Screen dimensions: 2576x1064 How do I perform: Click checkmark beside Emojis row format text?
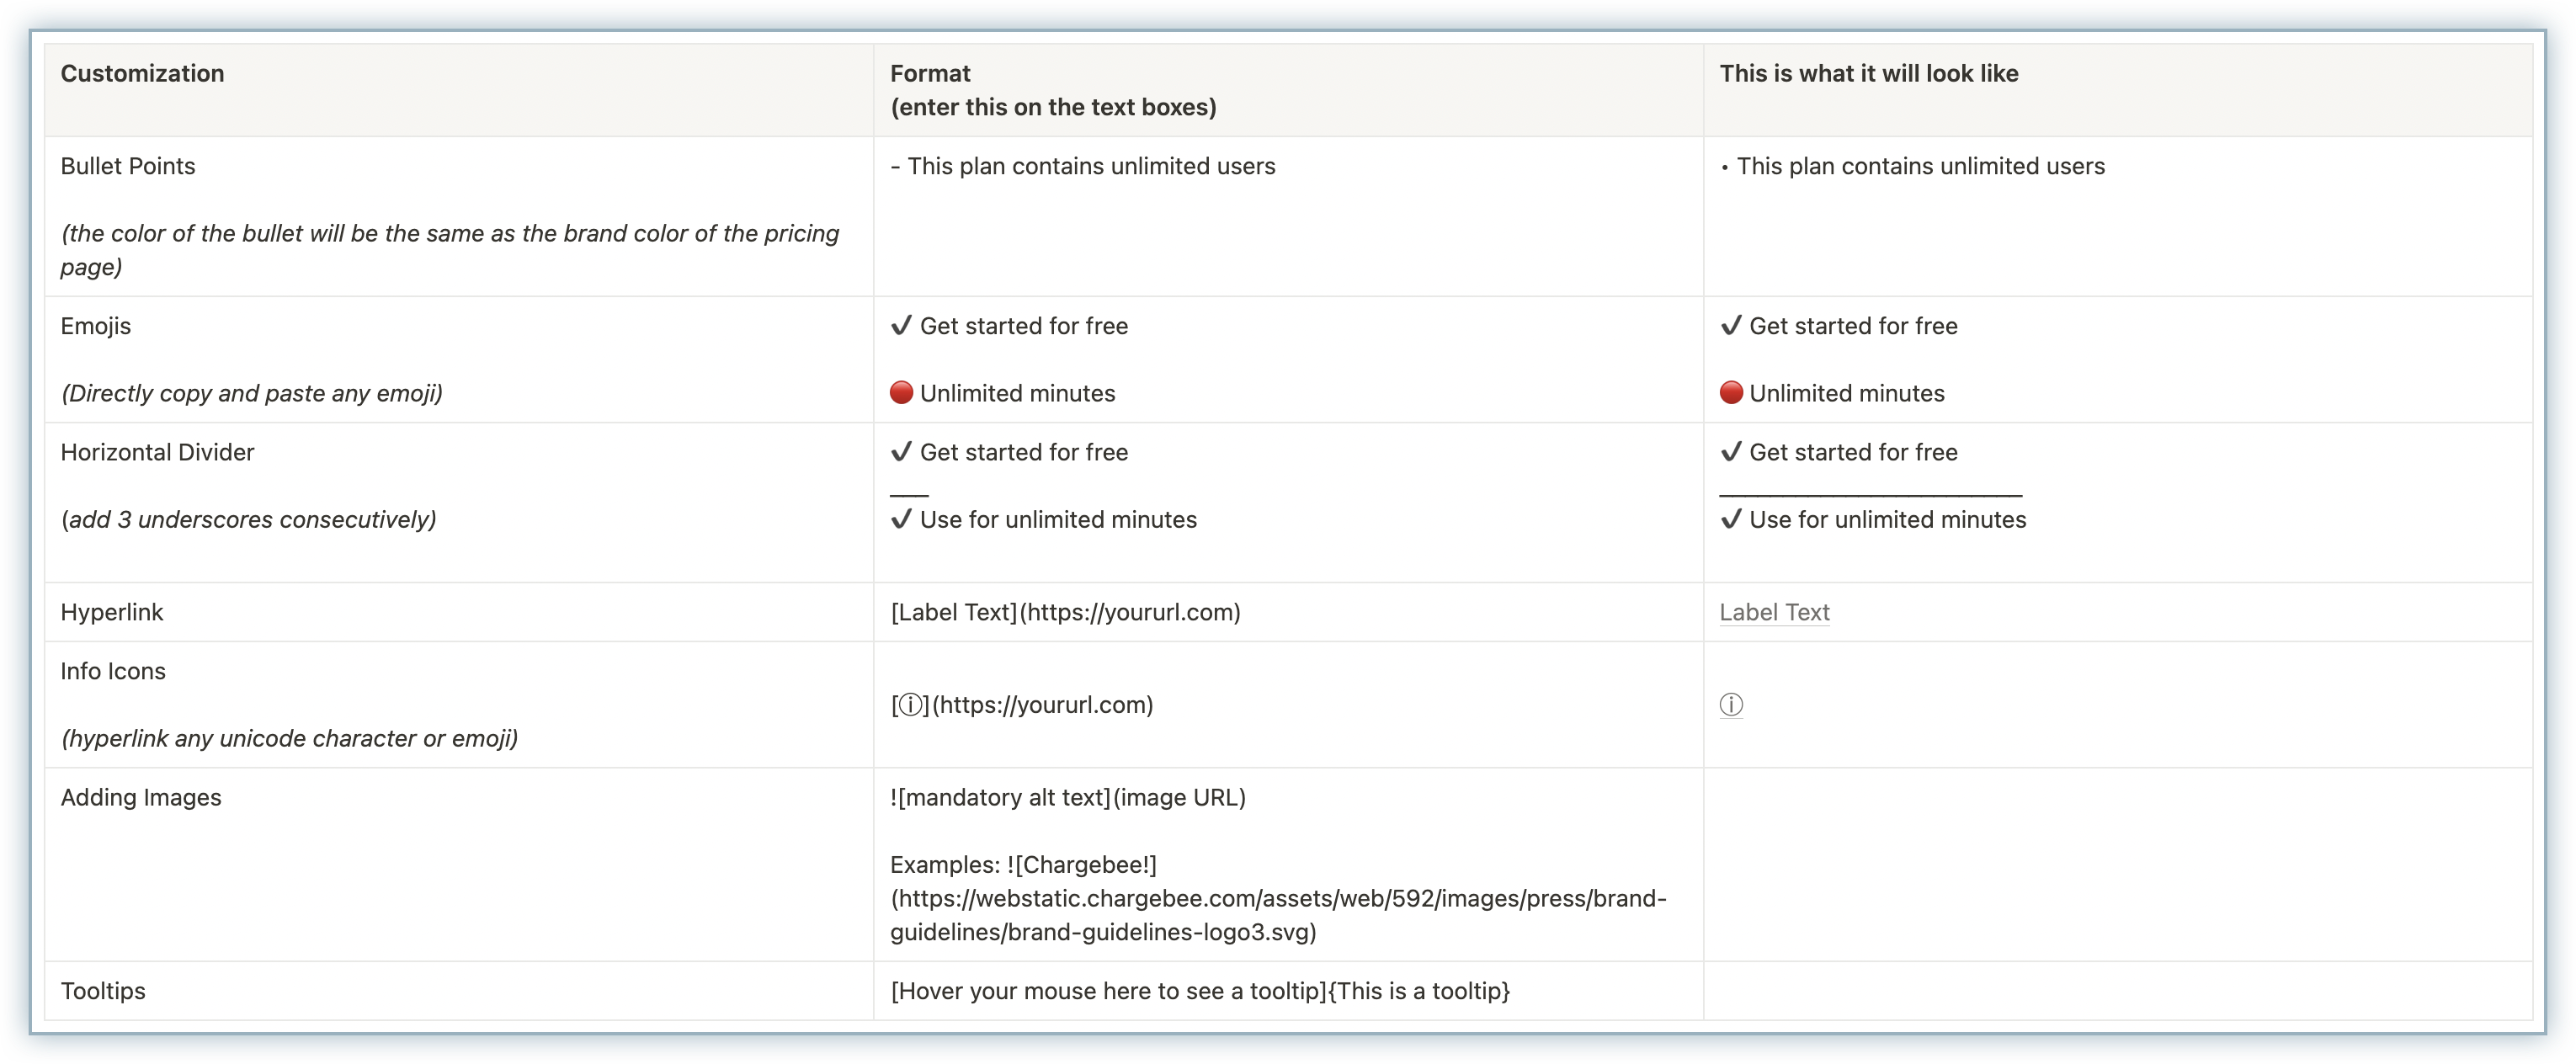901,326
